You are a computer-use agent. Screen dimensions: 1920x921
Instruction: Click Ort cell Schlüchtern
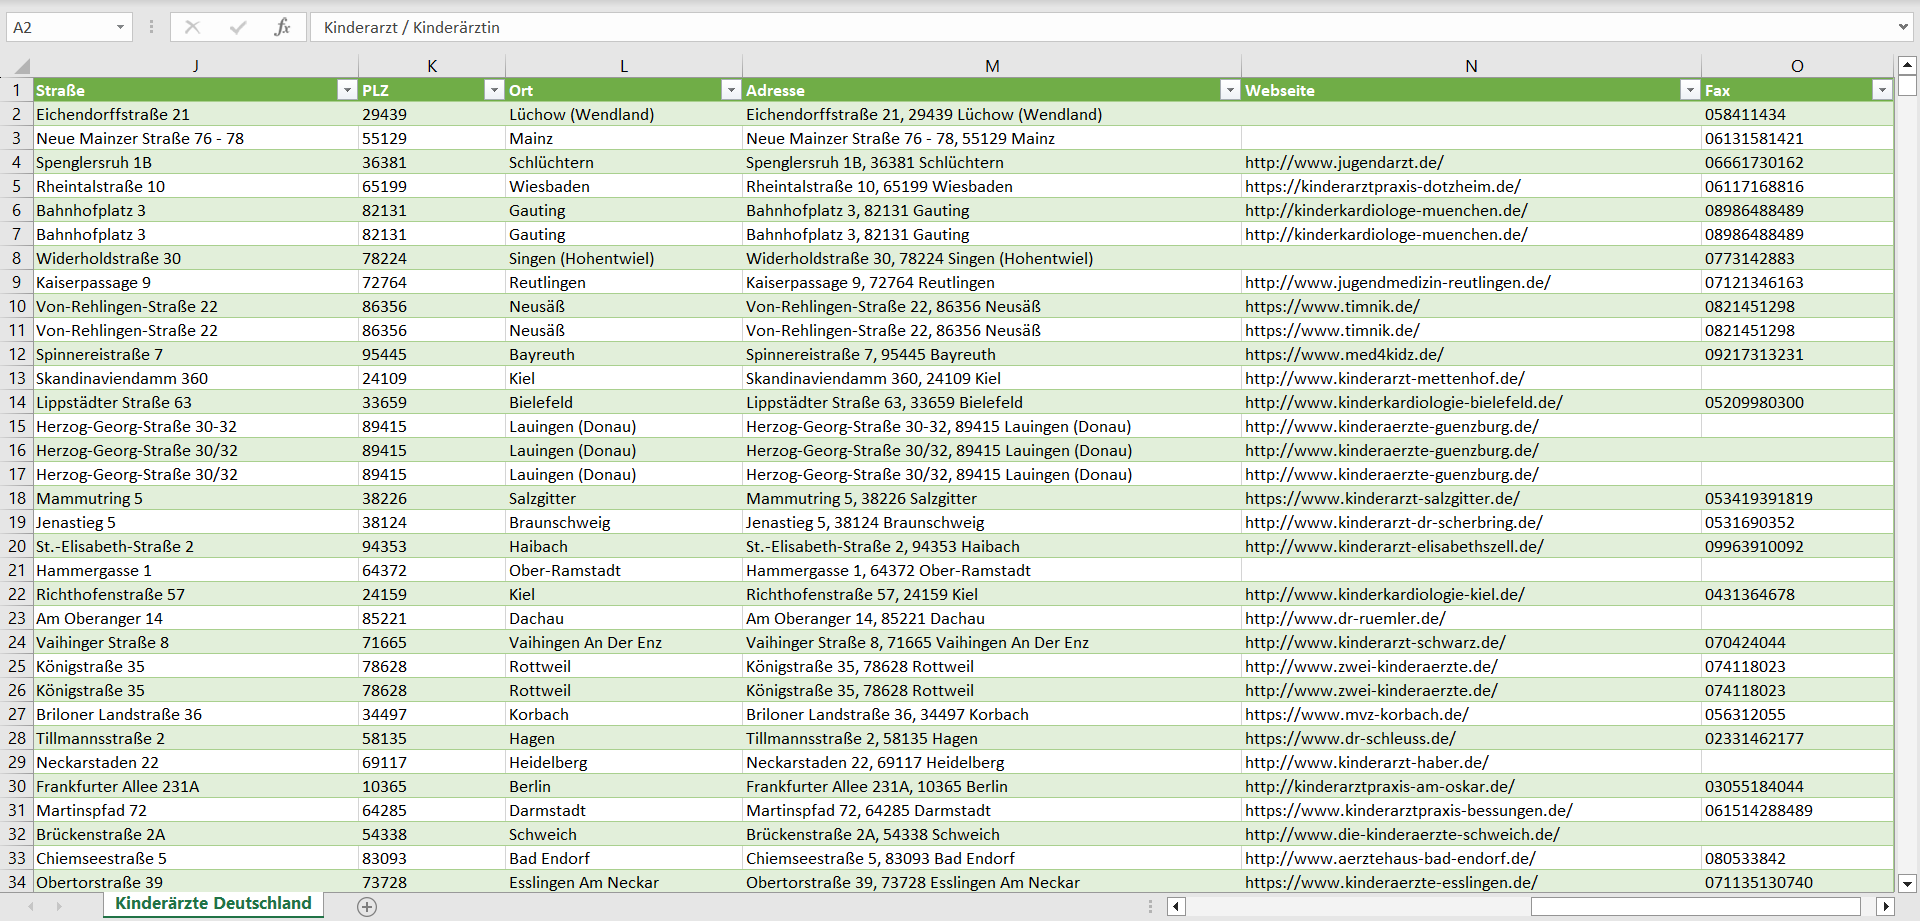click(624, 162)
